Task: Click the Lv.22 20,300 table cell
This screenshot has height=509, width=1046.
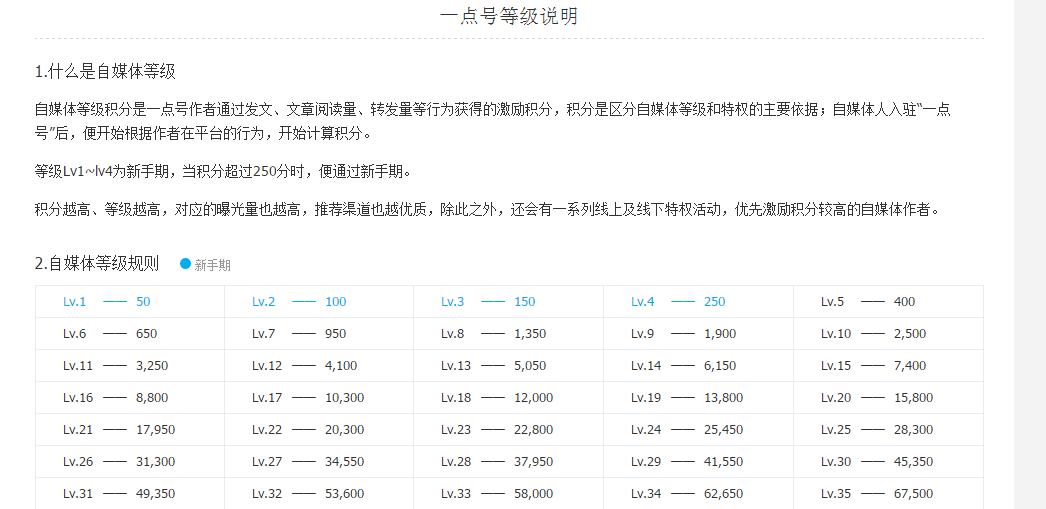Action: coord(319,430)
